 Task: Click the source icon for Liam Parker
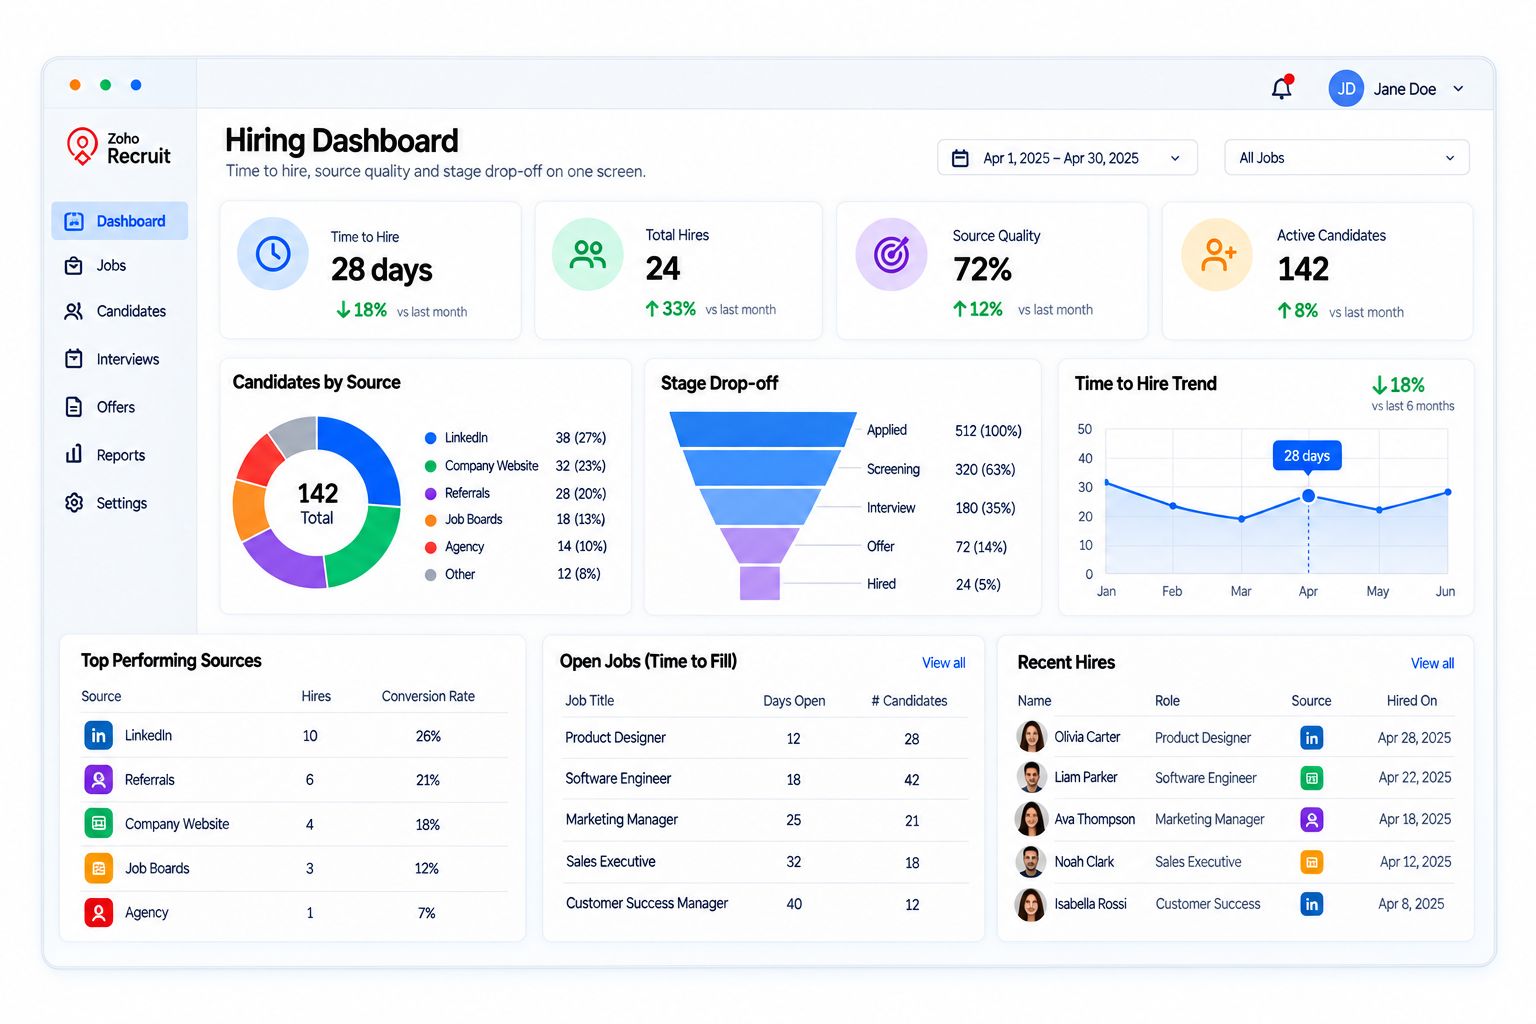(1312, 777)
